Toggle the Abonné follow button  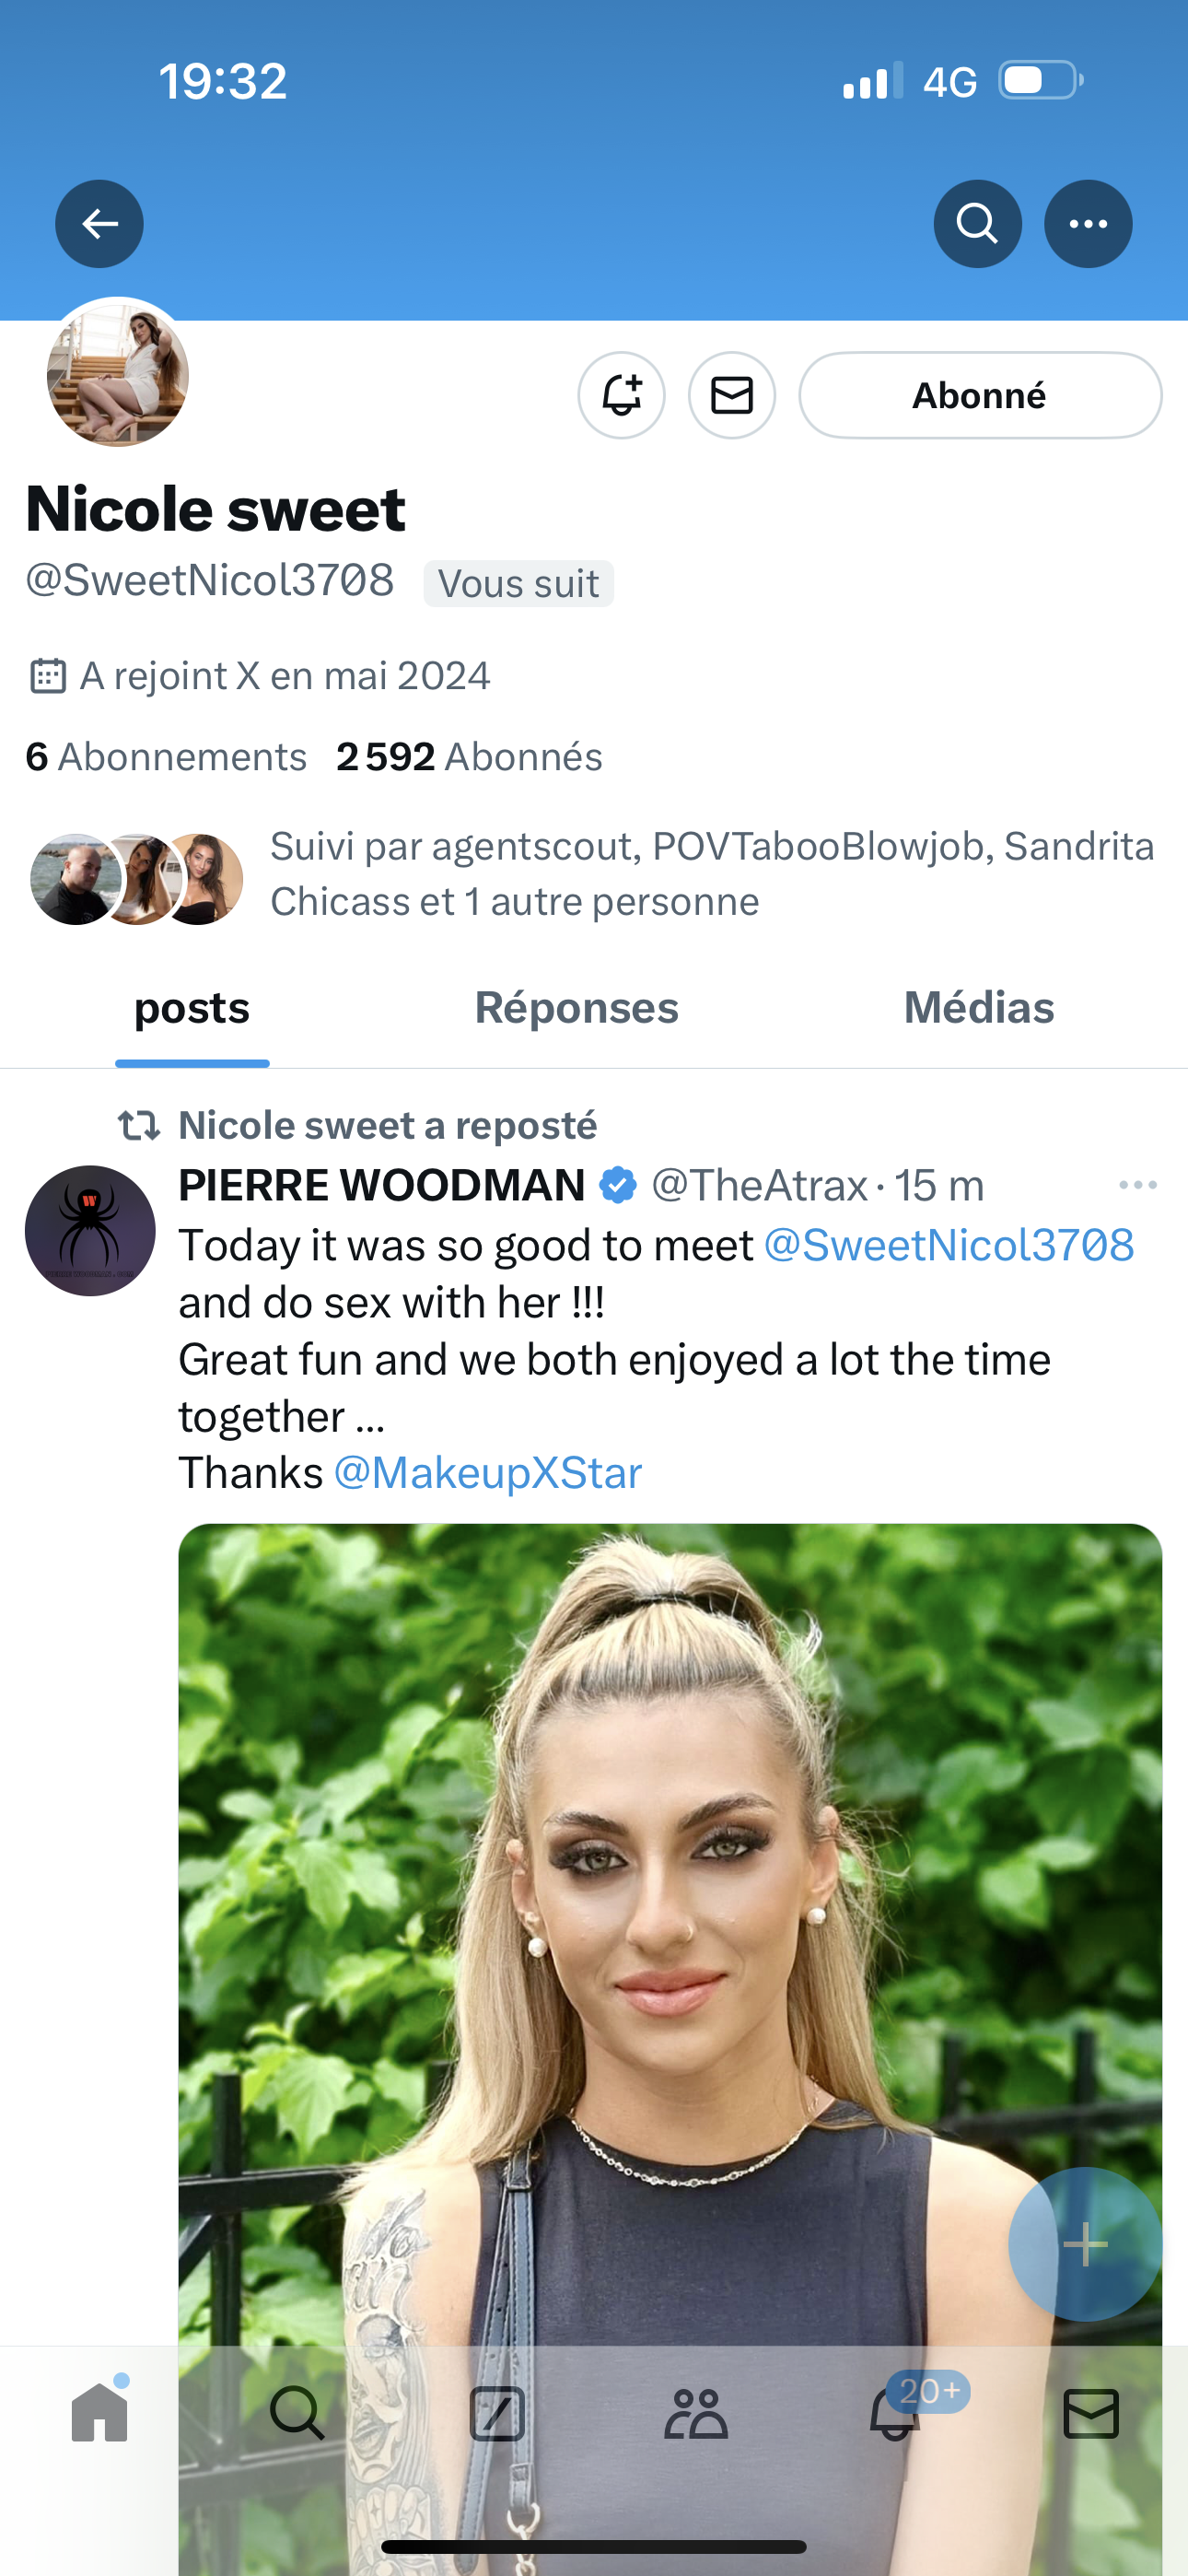click(979, 395)
